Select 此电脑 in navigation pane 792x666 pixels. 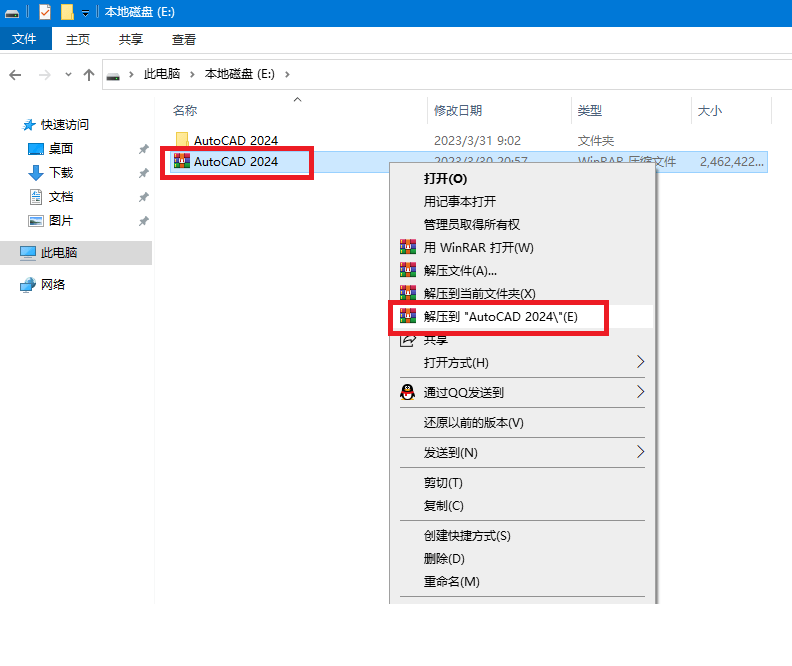[x=76, y=252]
